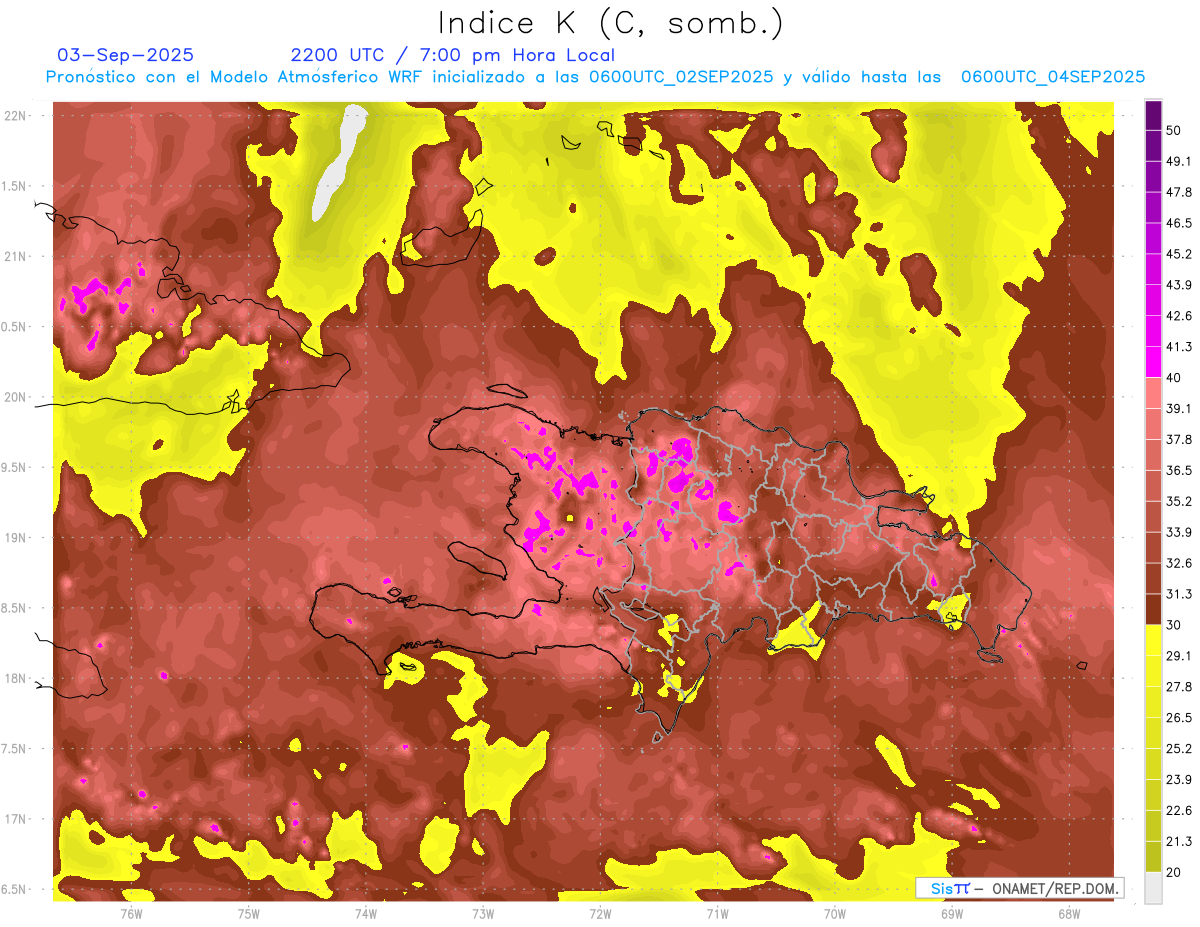
Task: Click the "73W" longitude label
Action: click(483, 913)
